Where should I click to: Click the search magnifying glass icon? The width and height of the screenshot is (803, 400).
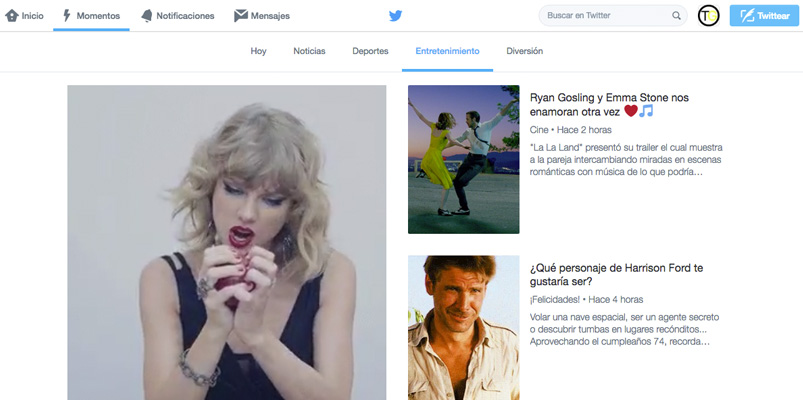[677, 16]
